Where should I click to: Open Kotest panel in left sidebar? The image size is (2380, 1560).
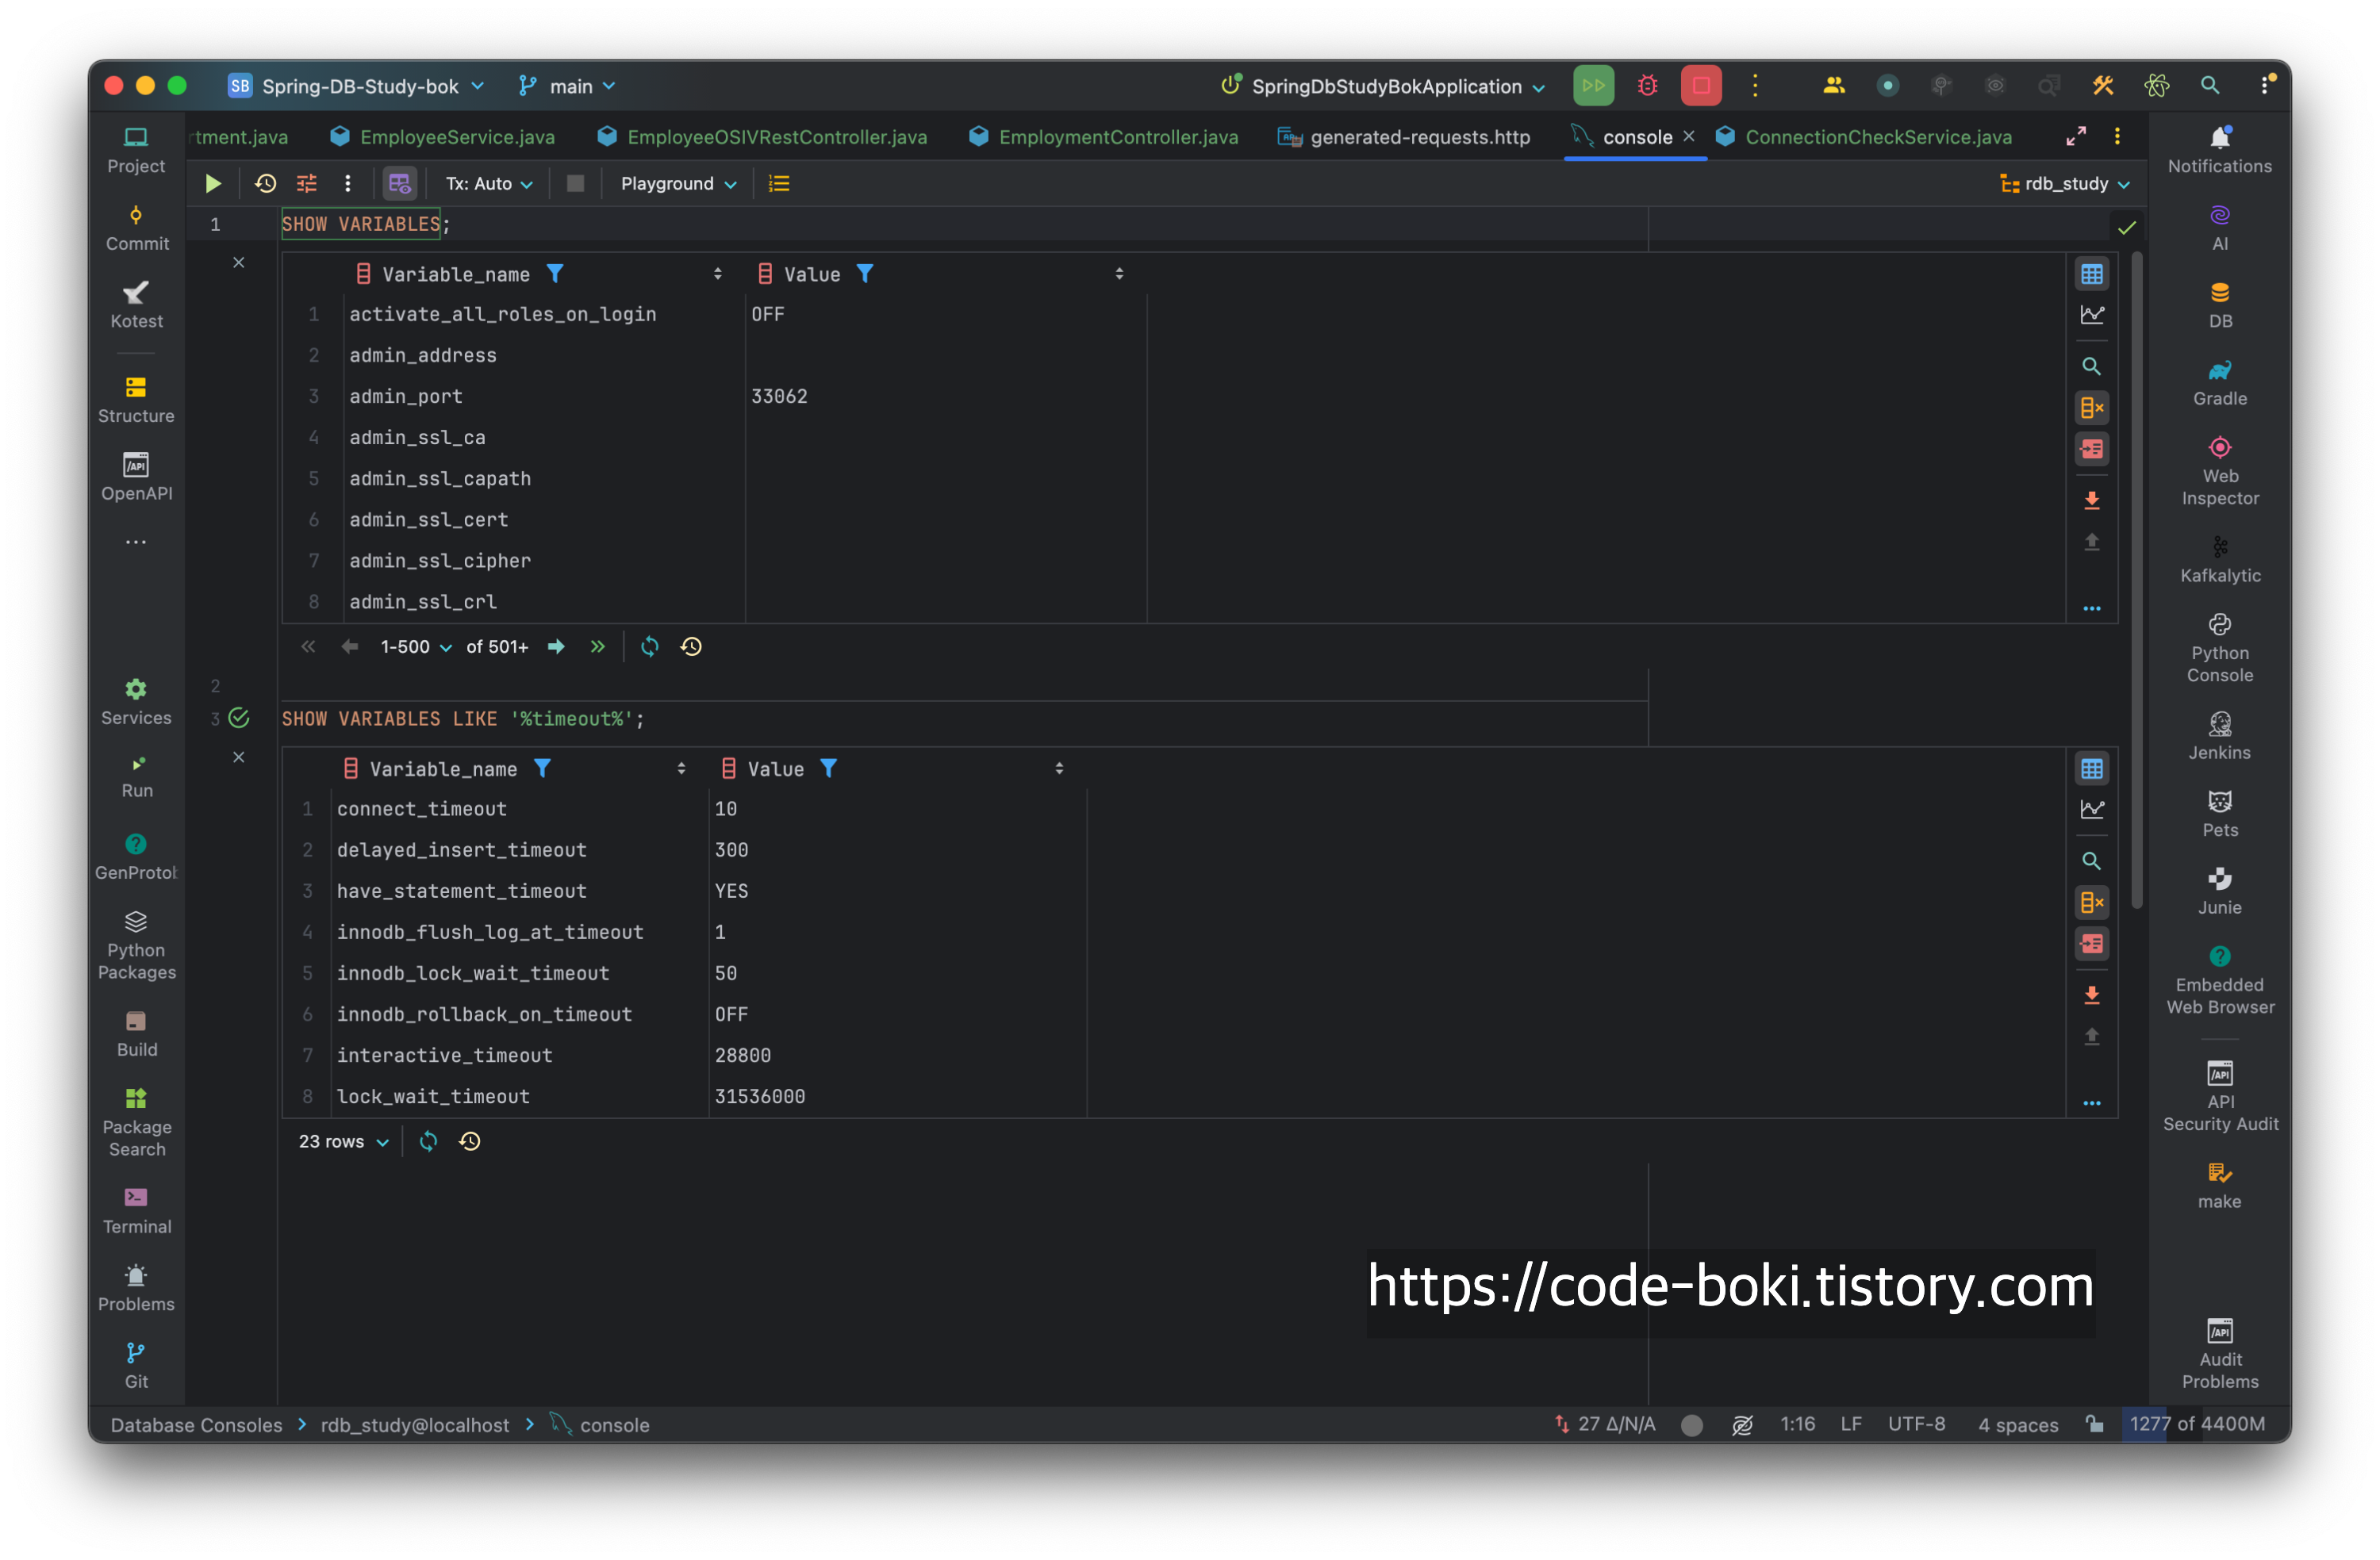click(x=136, y=304)
